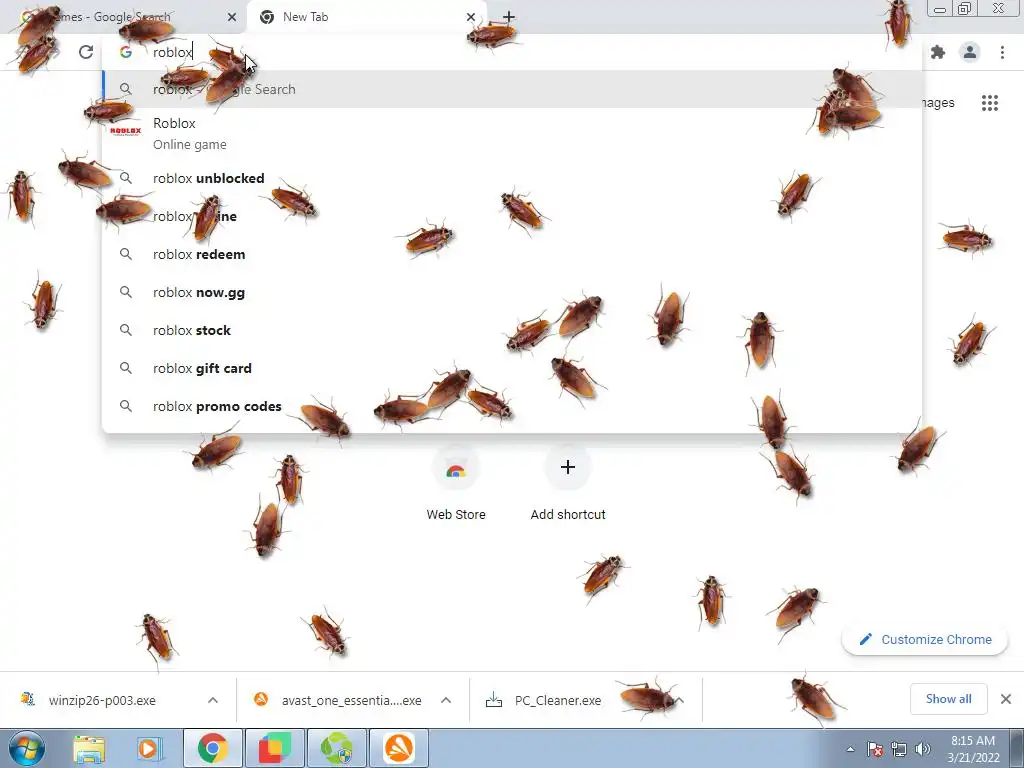Open Chrome's three-dot menu
The width and height of the screenshot is (1024, 768).
tap(1002, 52)
